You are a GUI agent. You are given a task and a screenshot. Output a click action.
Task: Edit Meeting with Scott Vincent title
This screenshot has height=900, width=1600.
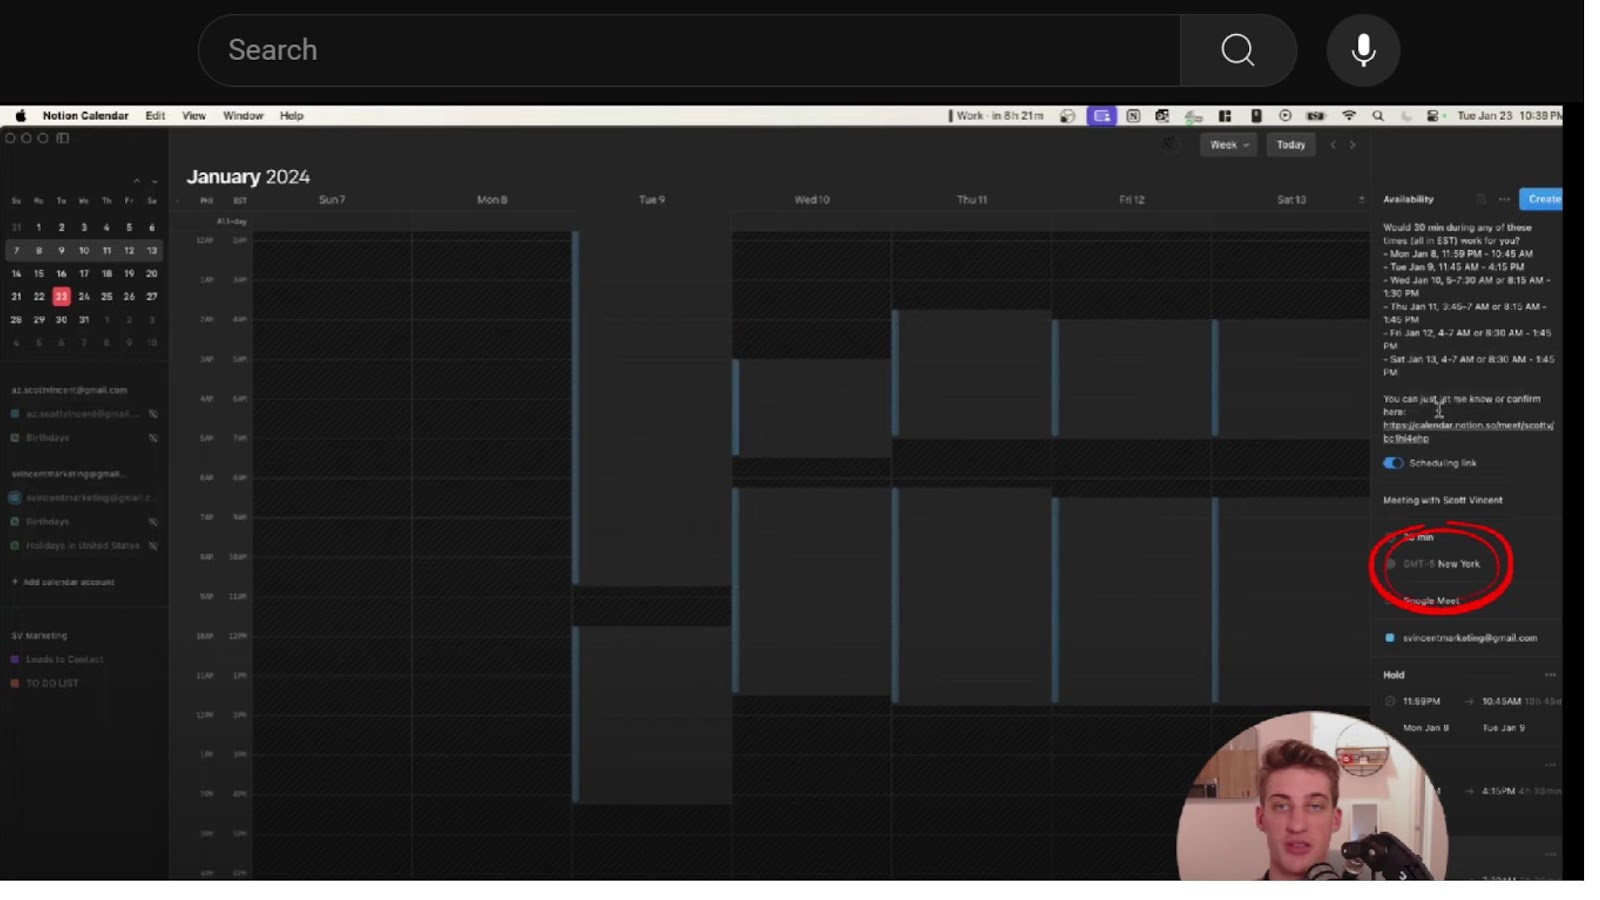(1443, 500)
